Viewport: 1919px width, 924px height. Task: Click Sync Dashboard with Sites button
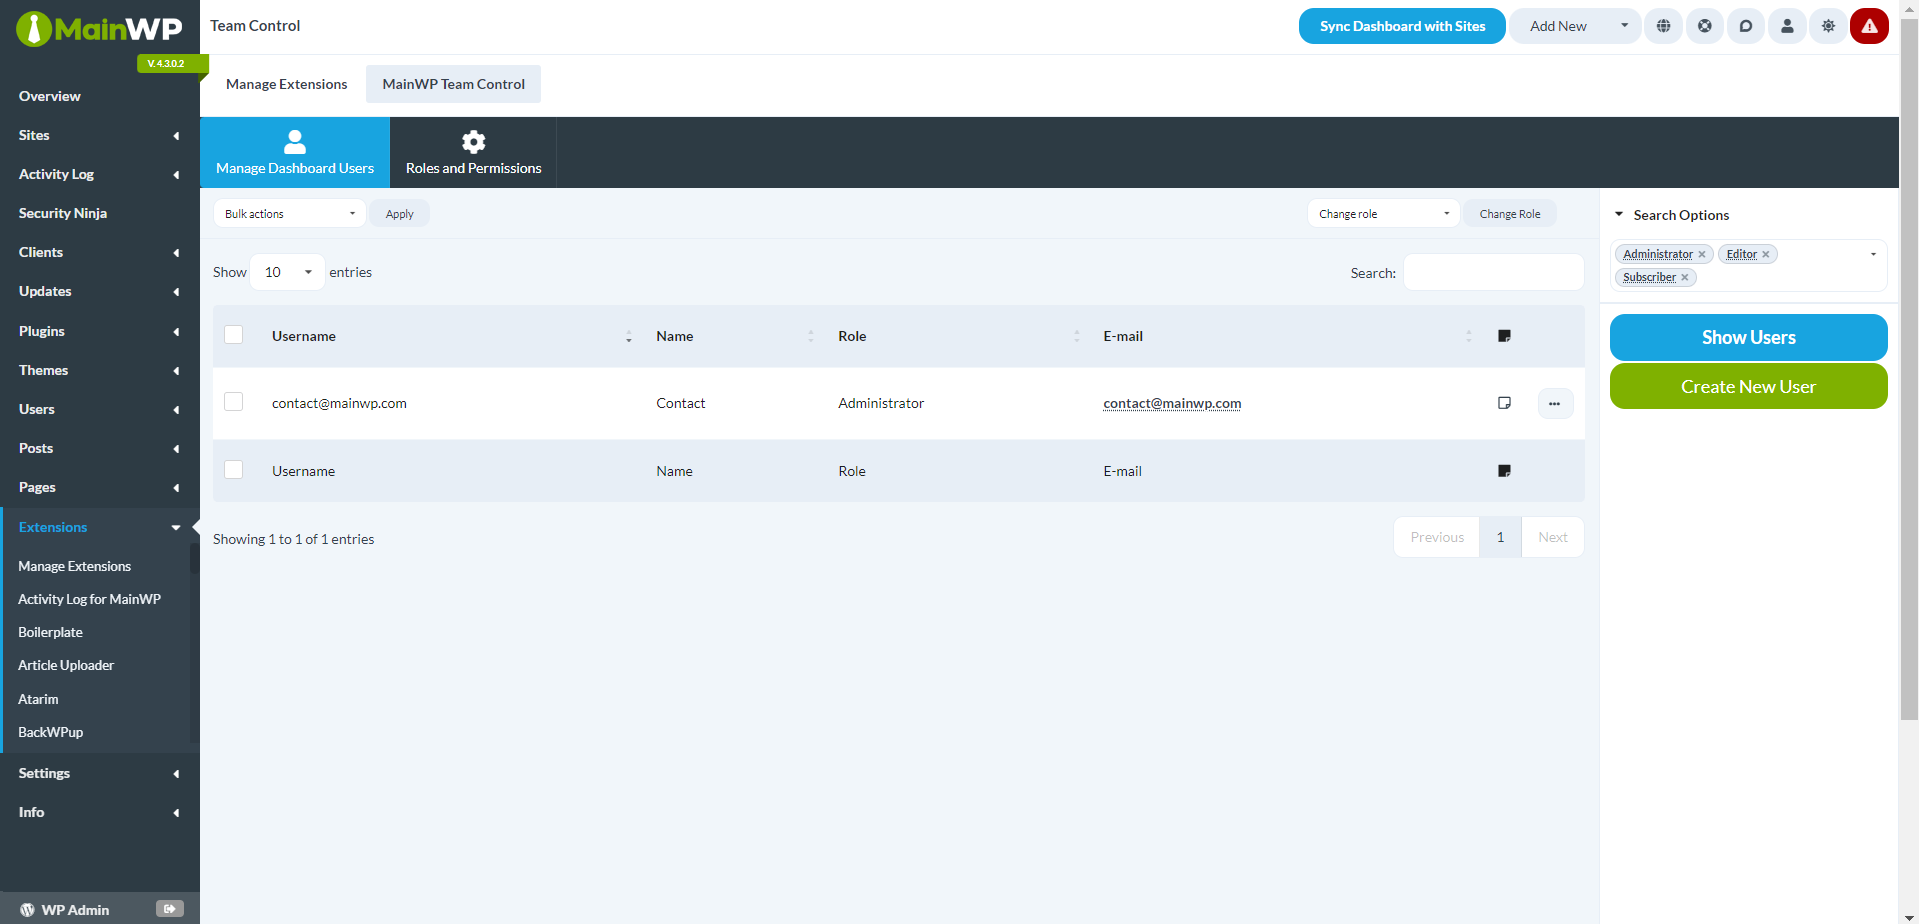coord(1402,26)
